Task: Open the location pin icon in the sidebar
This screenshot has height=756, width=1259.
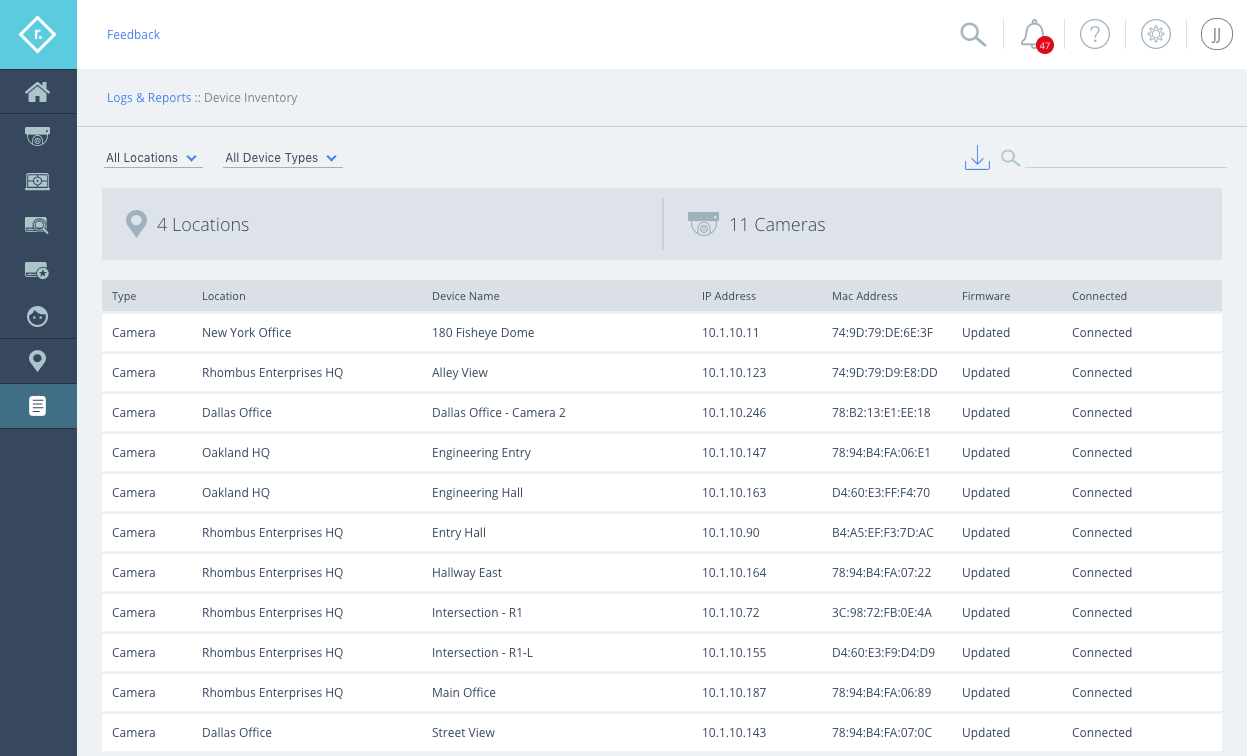Action: pos(38,361)
